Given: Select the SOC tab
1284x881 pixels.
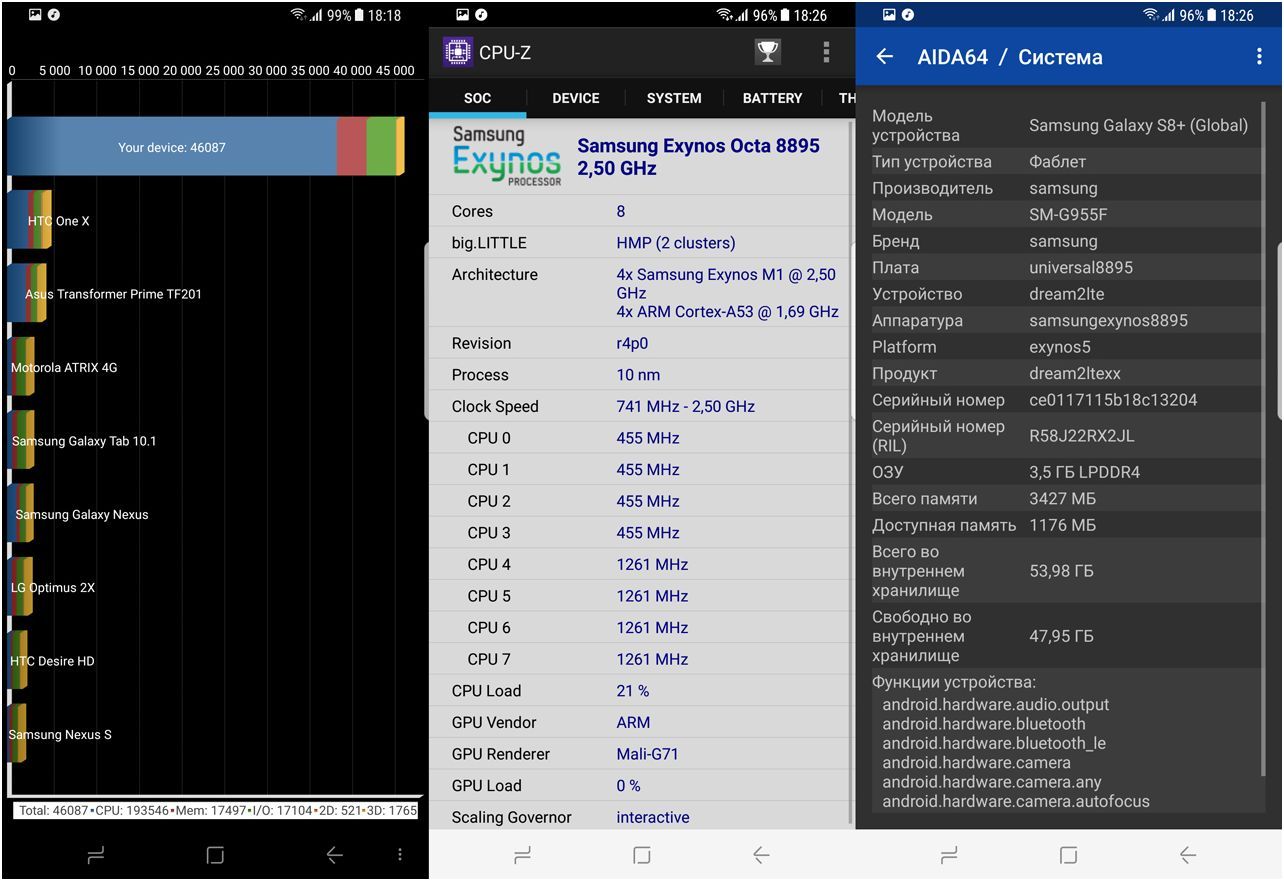Looking at the screenshot, I should pos(478,98).
